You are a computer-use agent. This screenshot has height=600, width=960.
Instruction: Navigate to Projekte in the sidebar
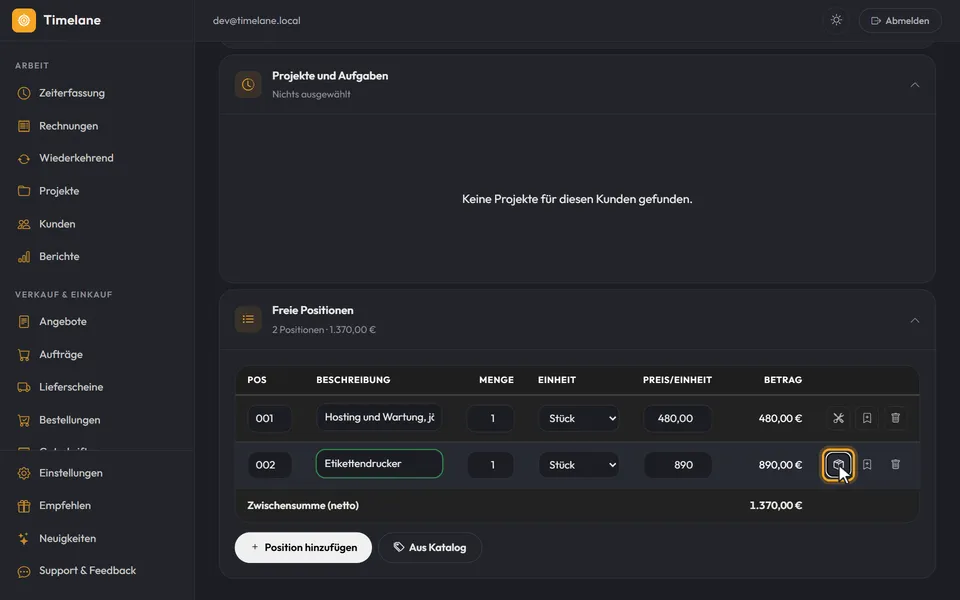[x=59, y=191]
